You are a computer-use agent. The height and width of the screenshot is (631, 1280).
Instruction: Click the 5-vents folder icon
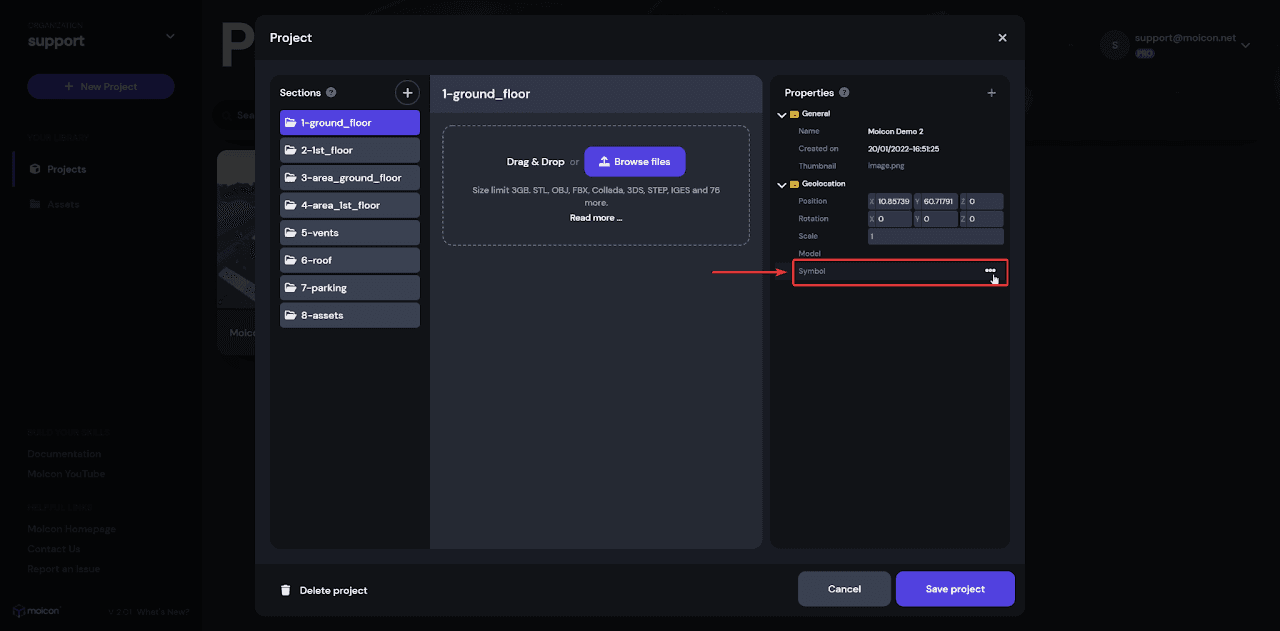click(291, 233)
